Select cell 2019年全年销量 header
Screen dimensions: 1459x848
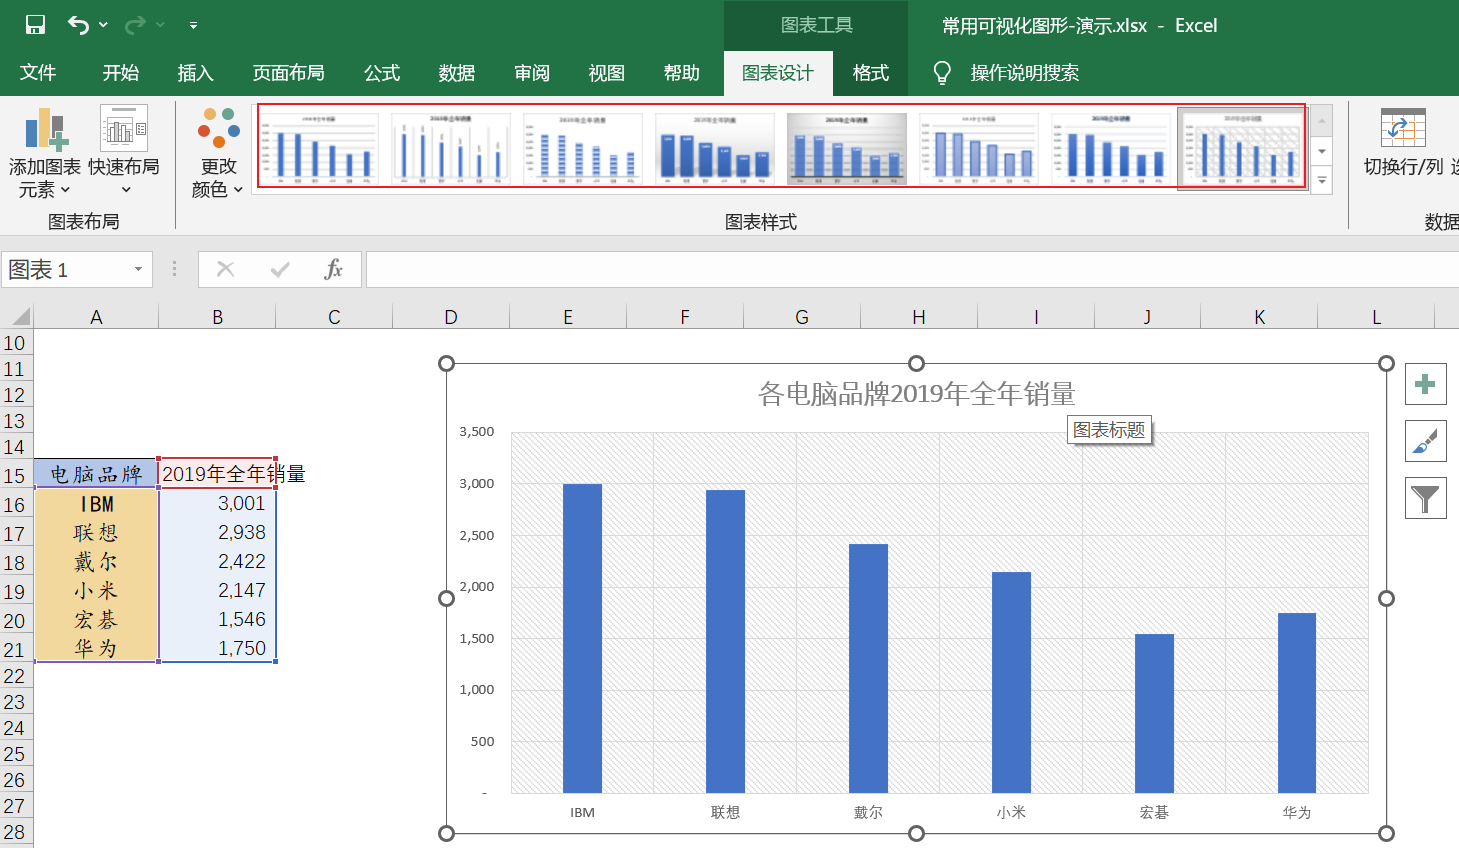[x=217, y=474]
